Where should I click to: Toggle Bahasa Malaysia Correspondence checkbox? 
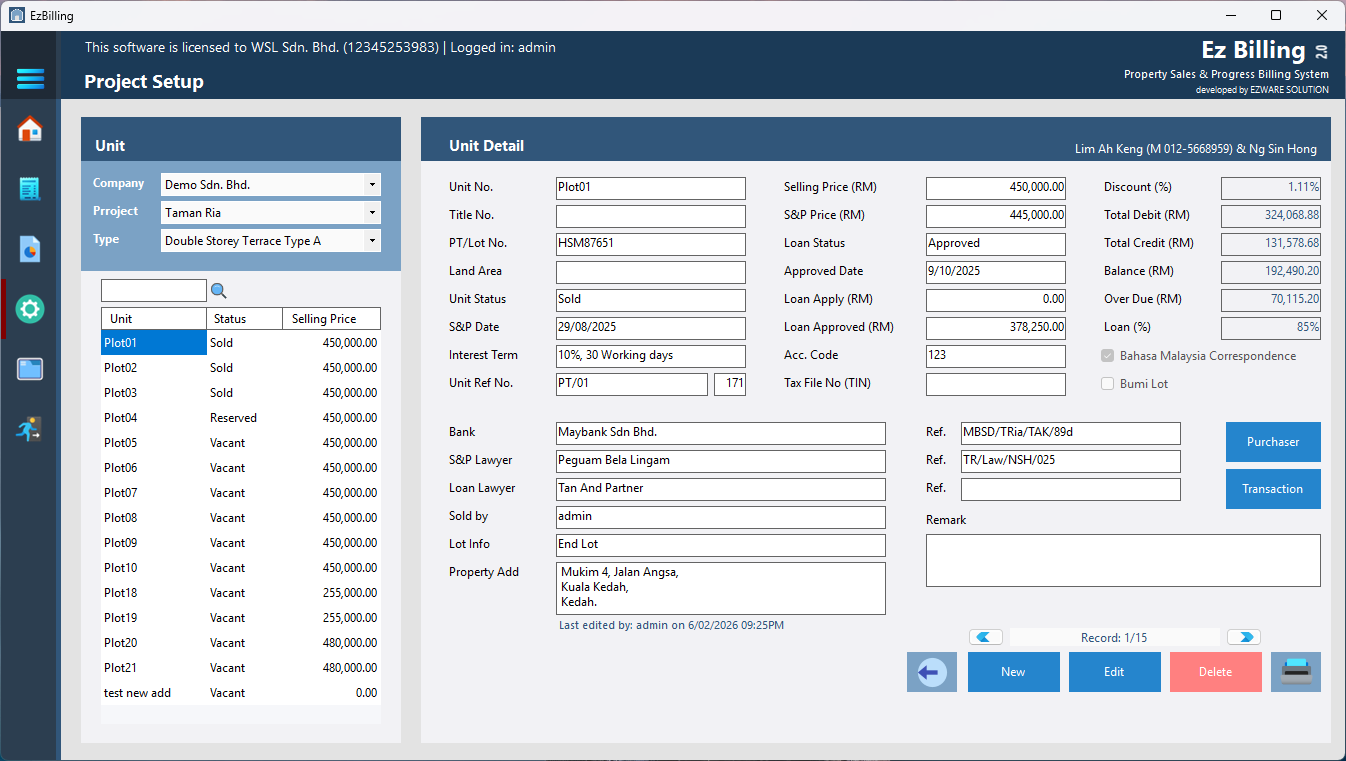click(1107, 356)
